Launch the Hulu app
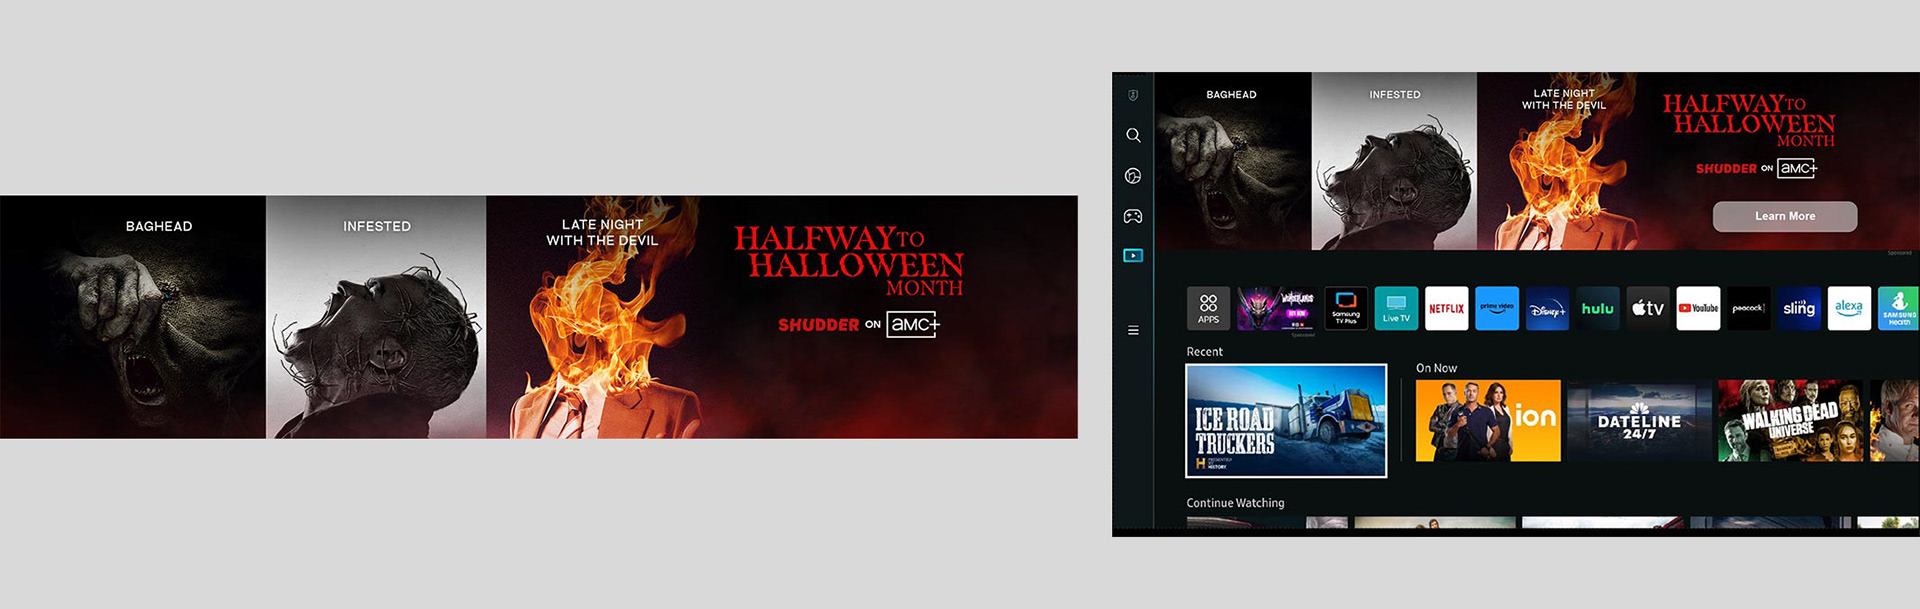Screen dimensions: 1920x609 click(1597, 308)
